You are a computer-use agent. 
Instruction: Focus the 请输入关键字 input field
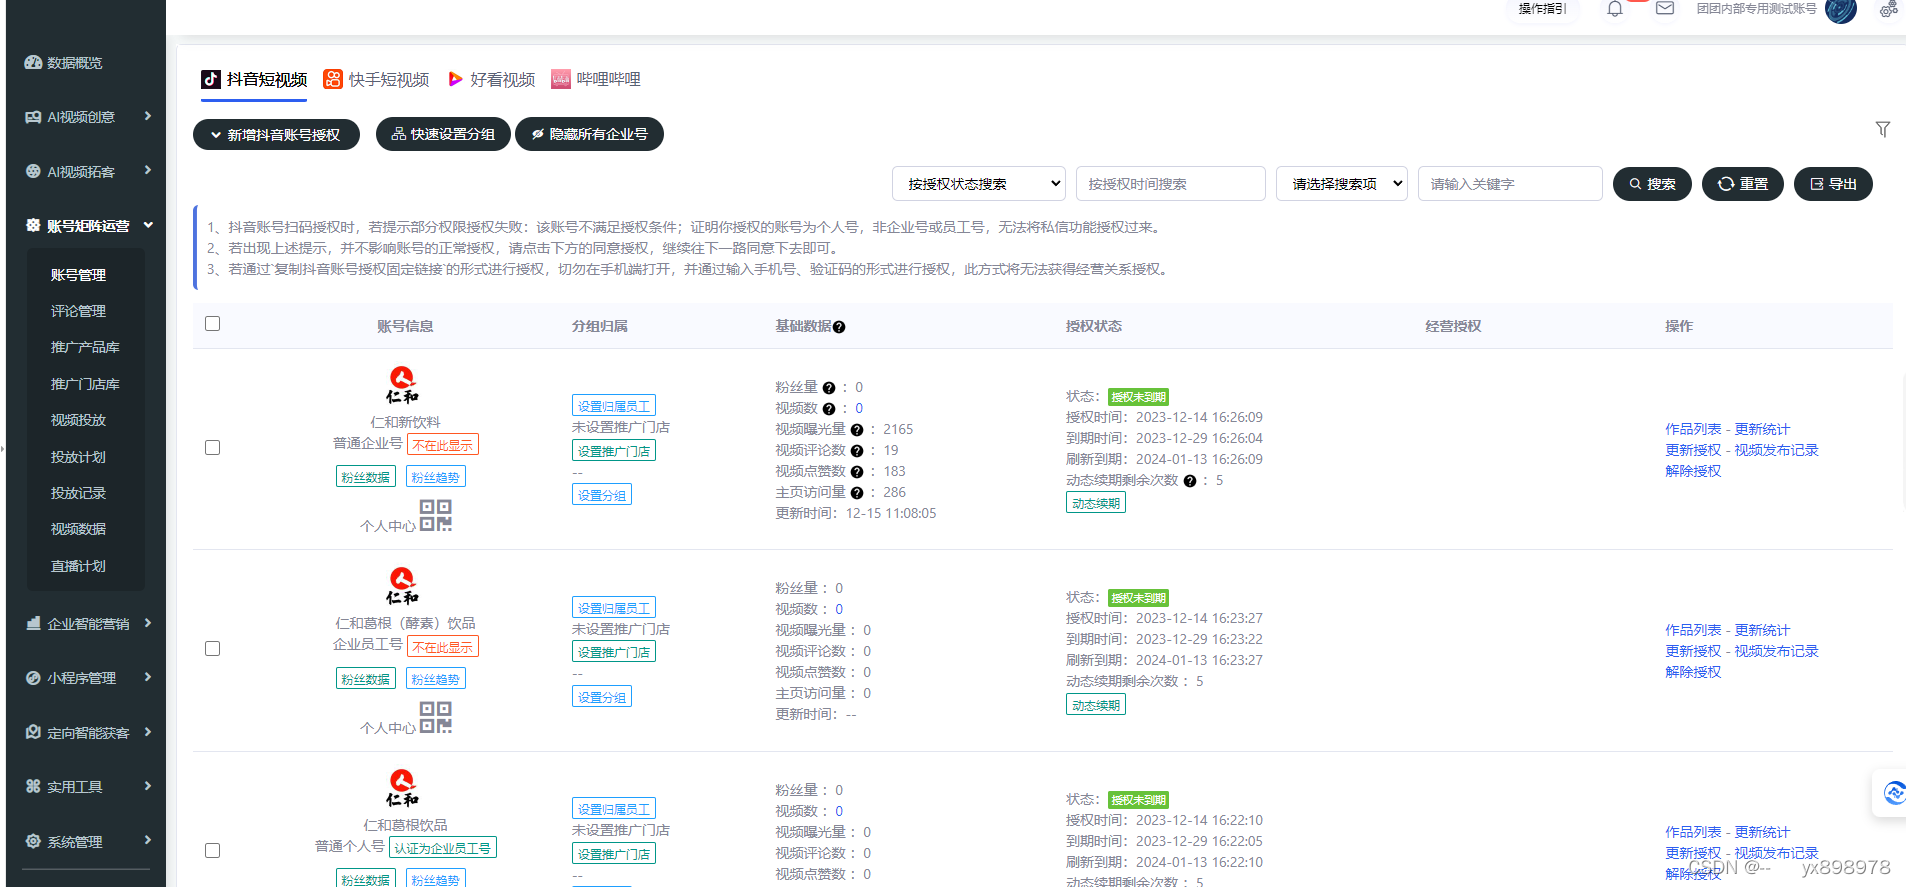[x=1510, y=184]
